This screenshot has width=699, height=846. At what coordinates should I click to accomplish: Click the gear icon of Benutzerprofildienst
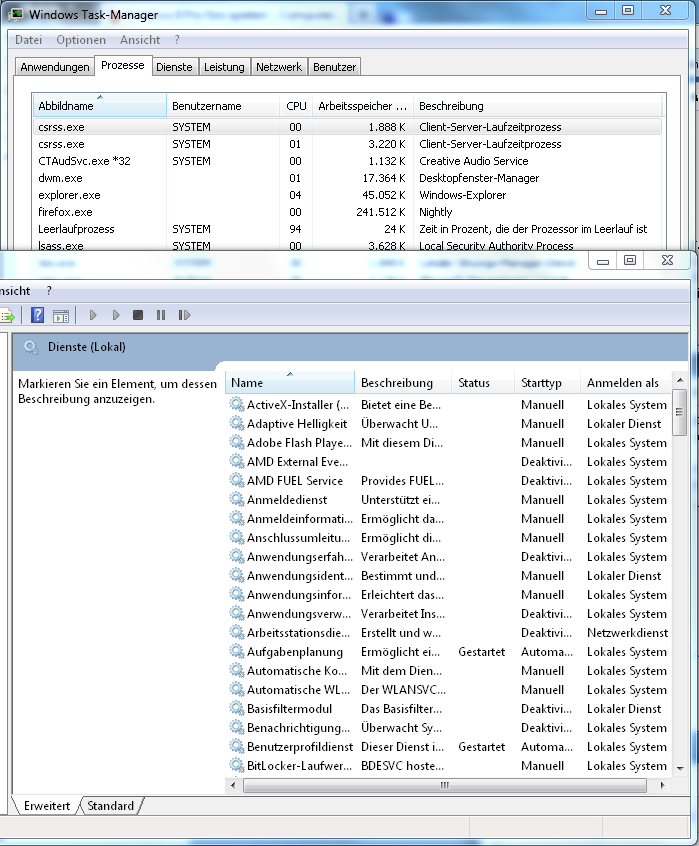click(x=236, y=746)
